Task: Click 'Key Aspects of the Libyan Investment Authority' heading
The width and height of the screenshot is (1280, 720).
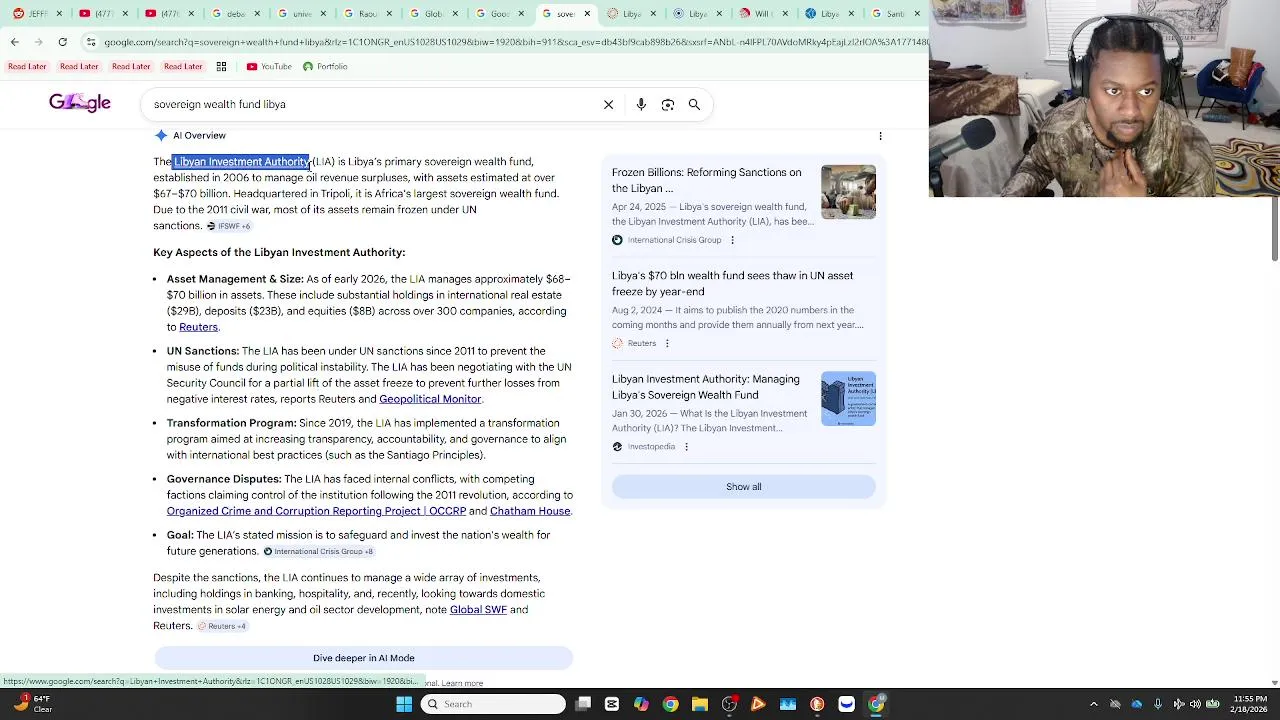Action: pos(279,253)
